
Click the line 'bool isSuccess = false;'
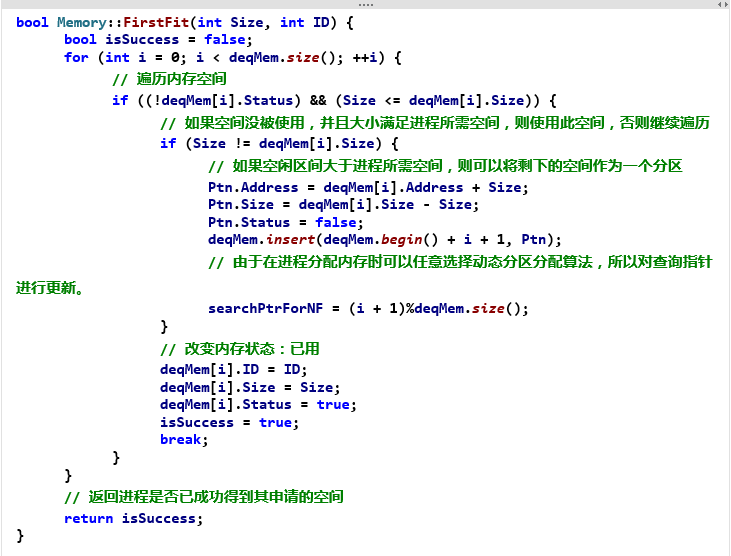(x=158, y=40)
